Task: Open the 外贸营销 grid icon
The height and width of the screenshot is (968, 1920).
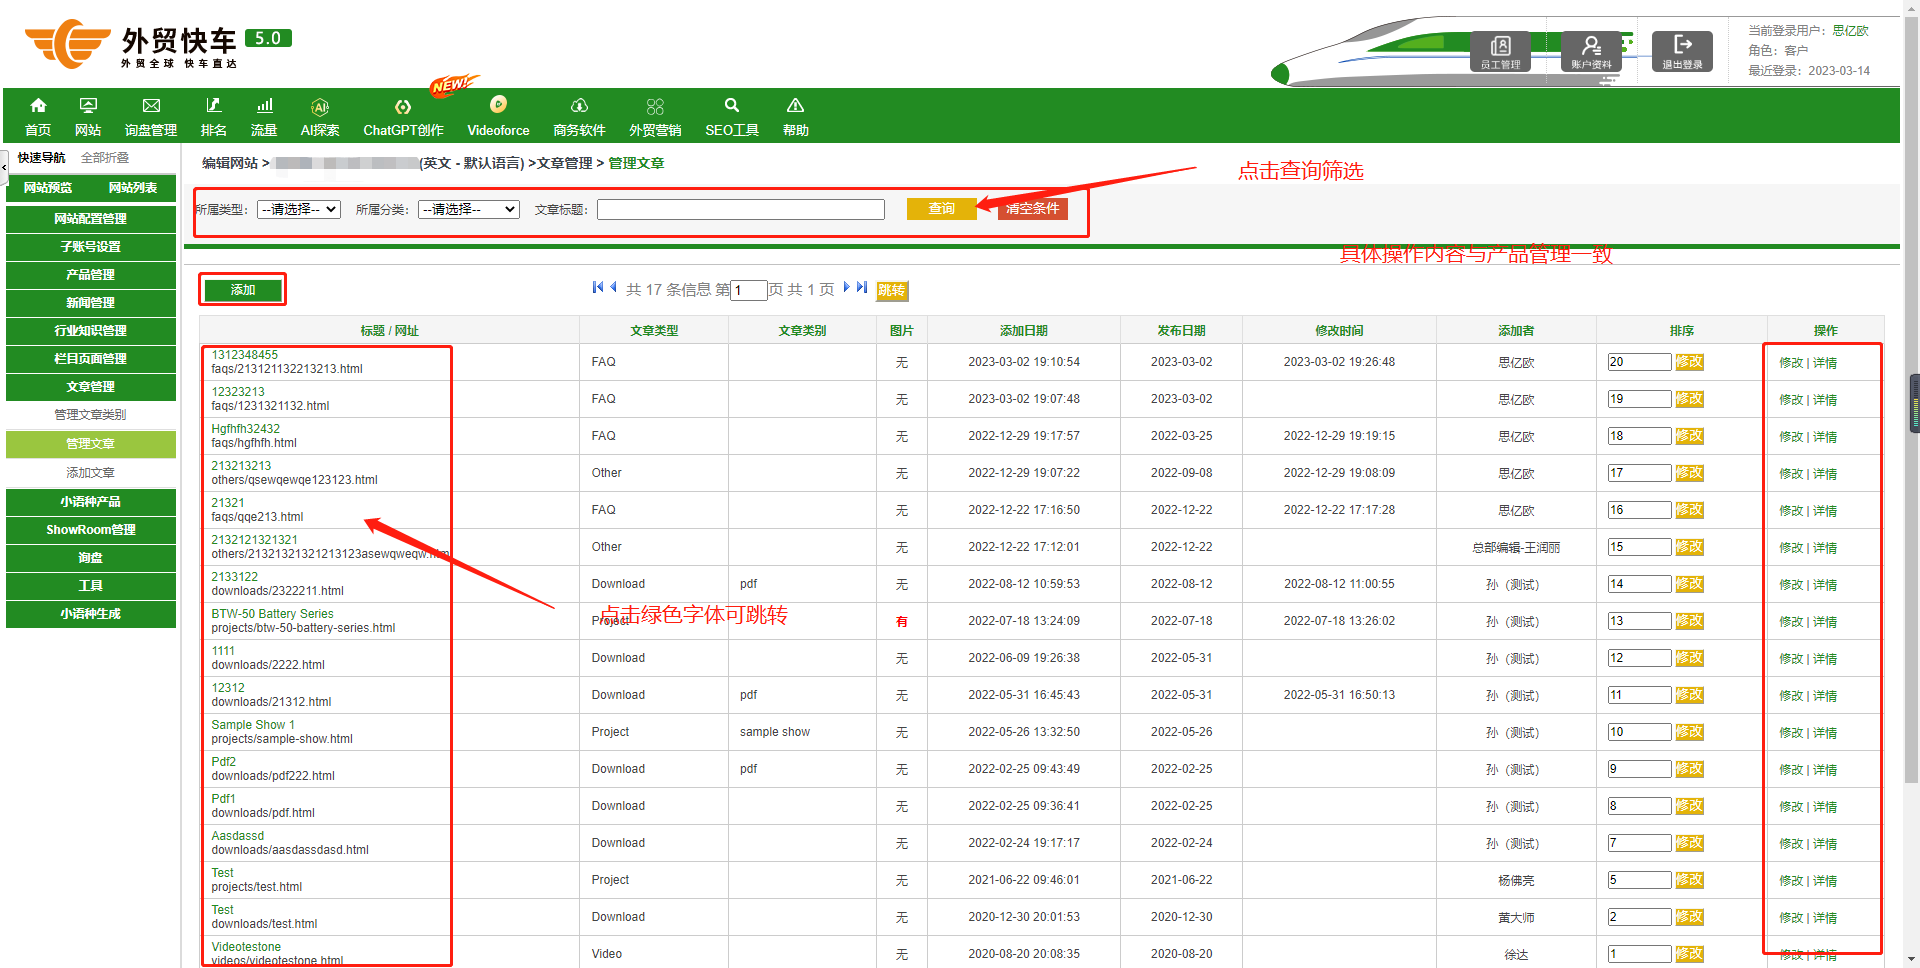Action: [x=655, y=106]
